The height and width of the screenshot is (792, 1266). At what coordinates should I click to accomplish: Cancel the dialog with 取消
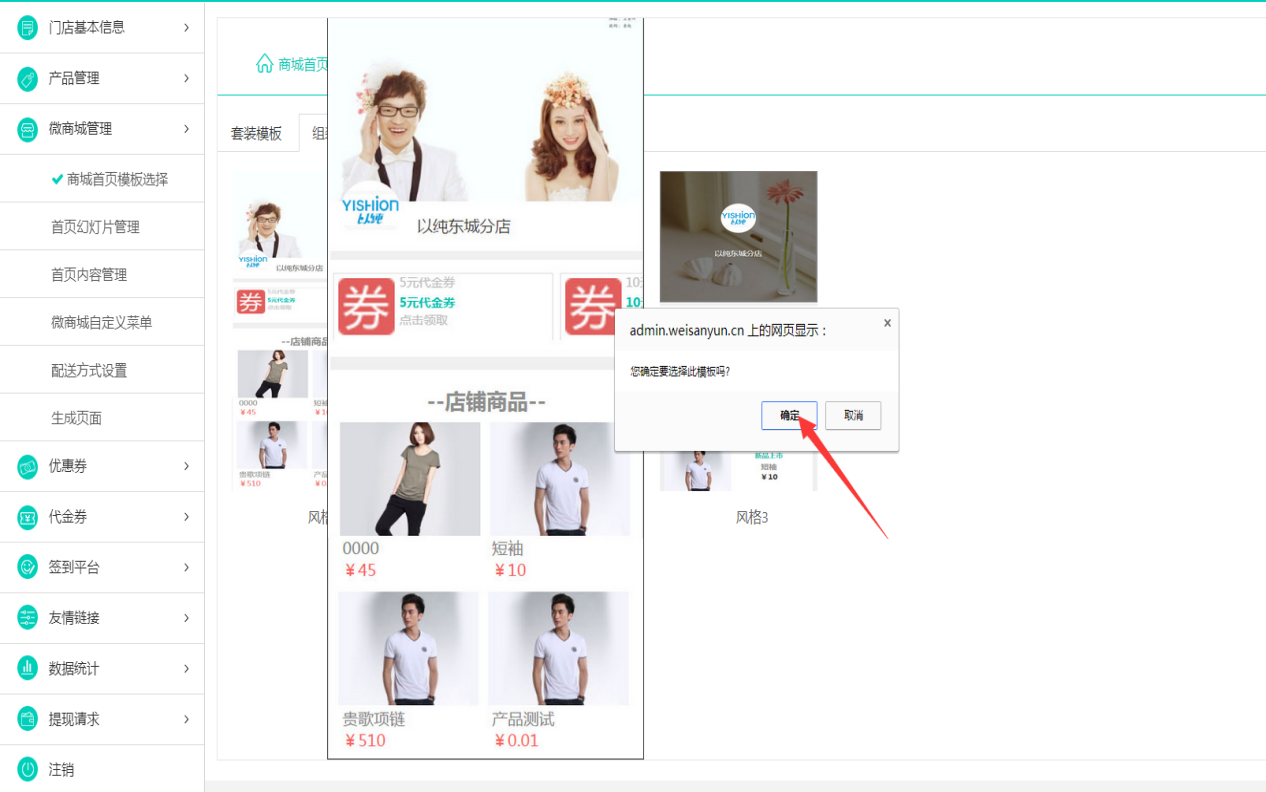pyautogui.click(x=853, y=416)
